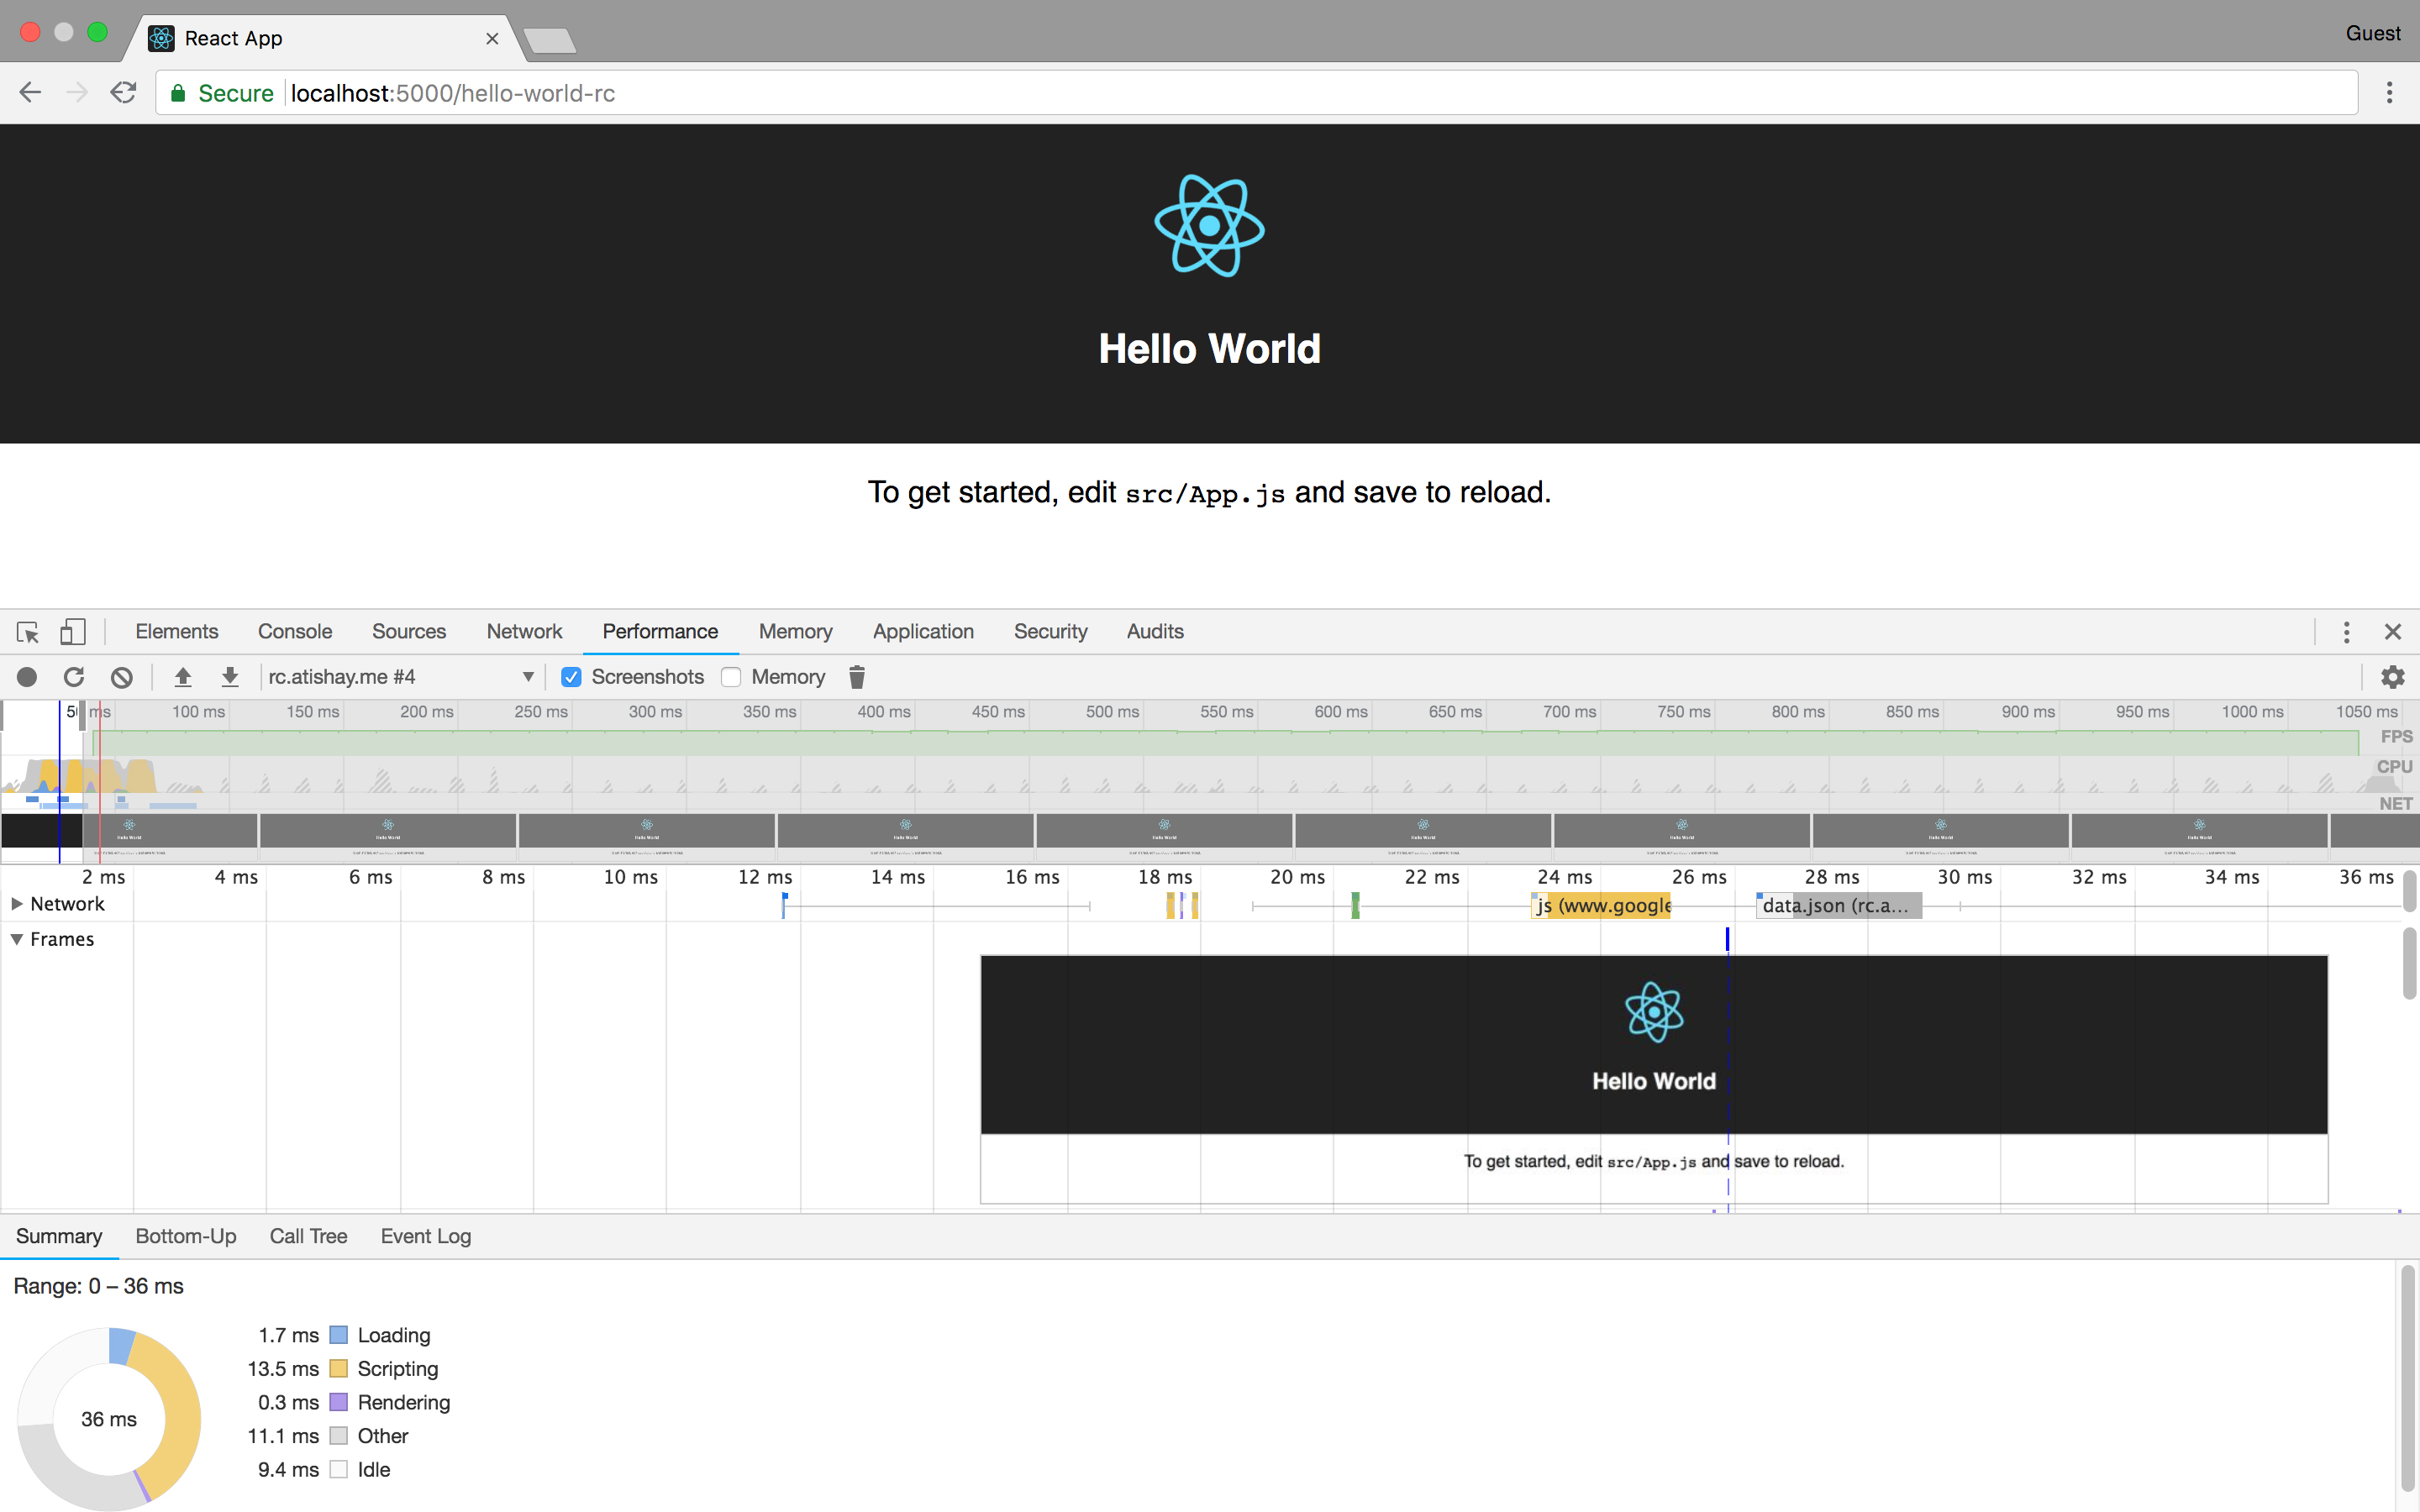Select the Summary tab
This screenshot has height=1512, width=2420.
pyautogui.click(x=59, y=1237)
